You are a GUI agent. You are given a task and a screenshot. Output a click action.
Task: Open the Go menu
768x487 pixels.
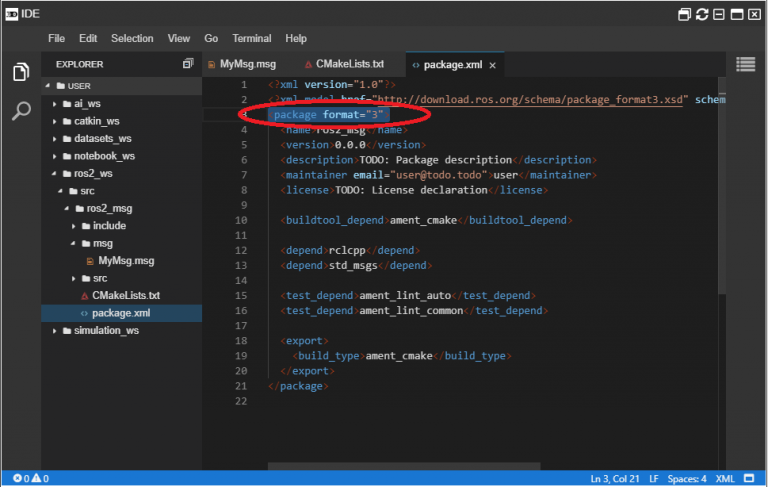211,38
